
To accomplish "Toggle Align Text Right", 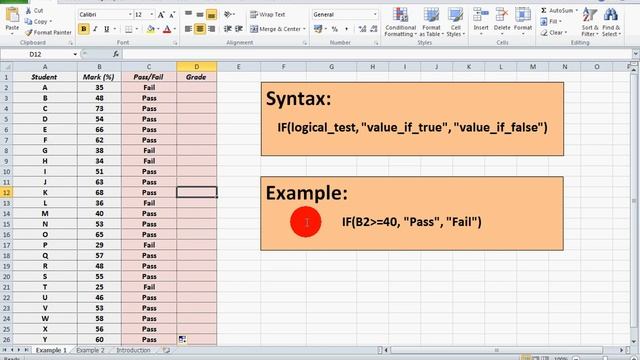I will [x=211, y=29].
